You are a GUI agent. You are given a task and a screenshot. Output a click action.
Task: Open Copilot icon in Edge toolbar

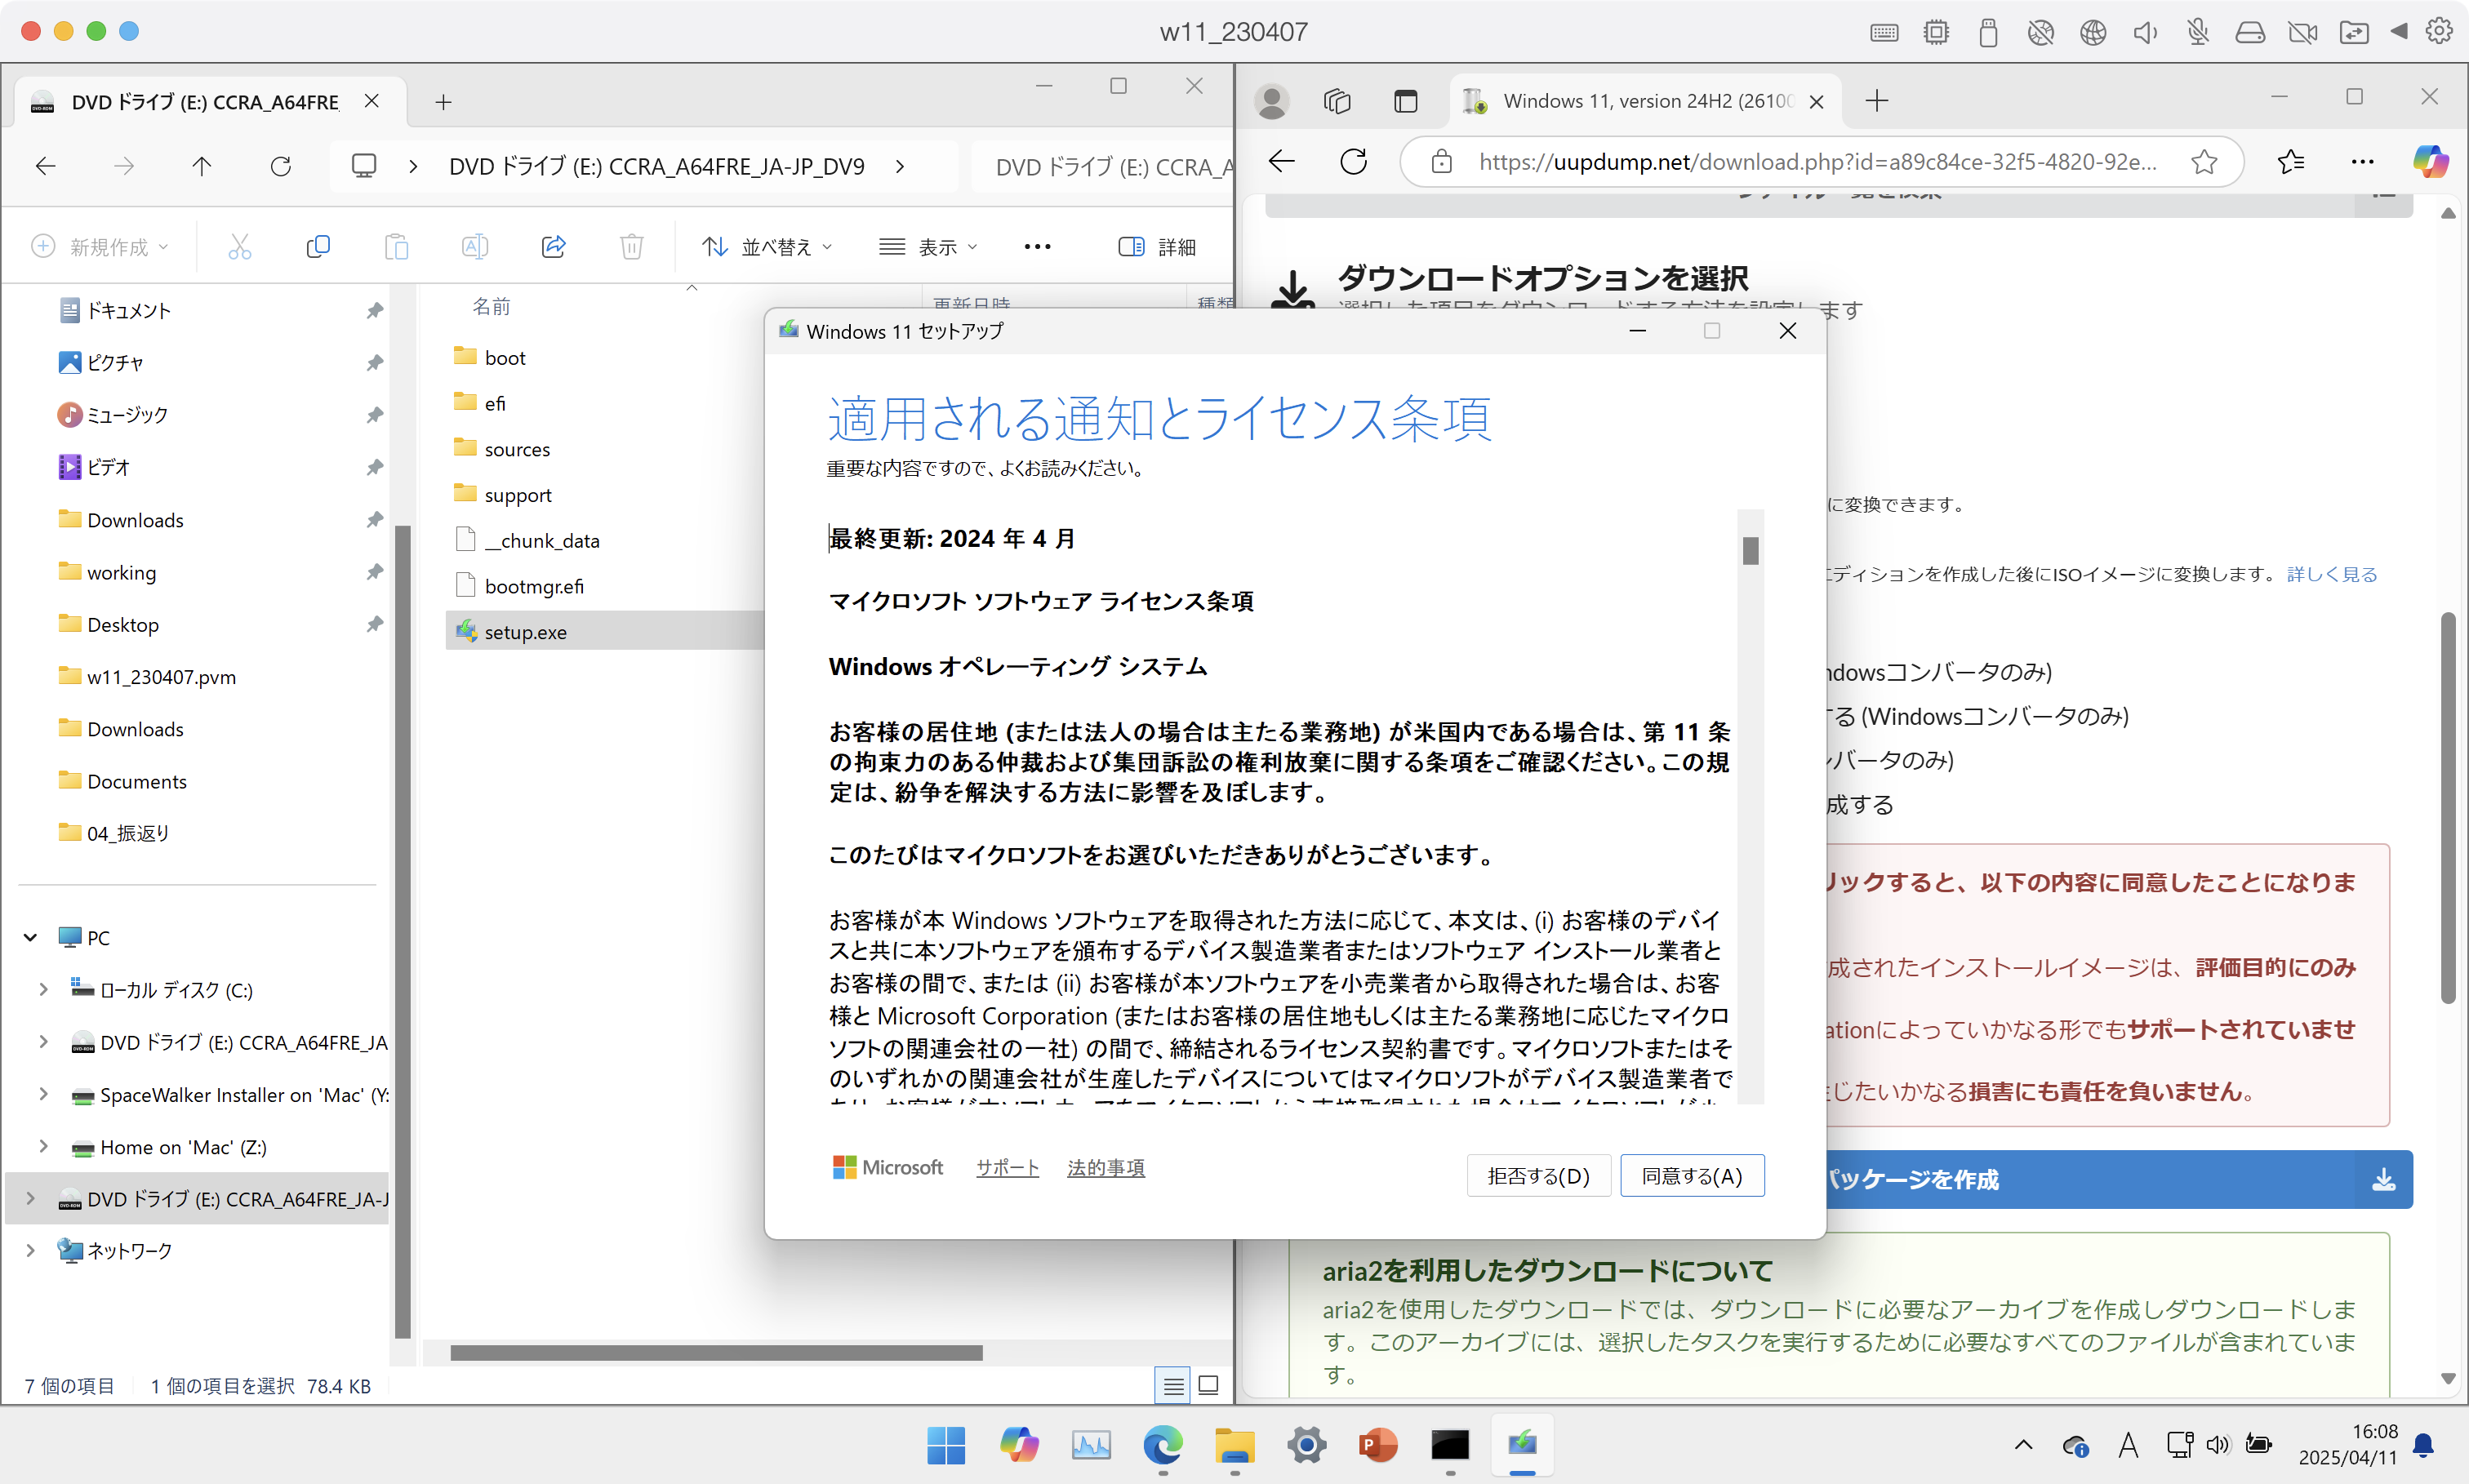(2431, 162)
